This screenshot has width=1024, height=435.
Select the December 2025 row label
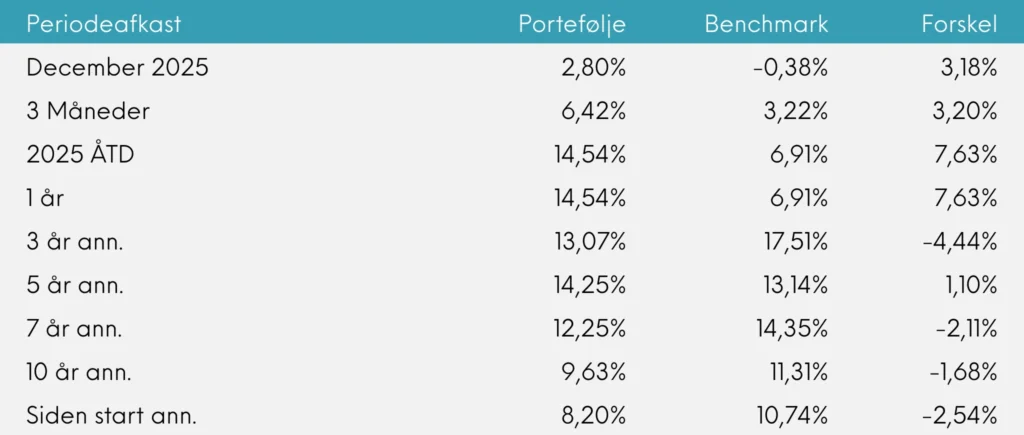(x=118, y=68)
